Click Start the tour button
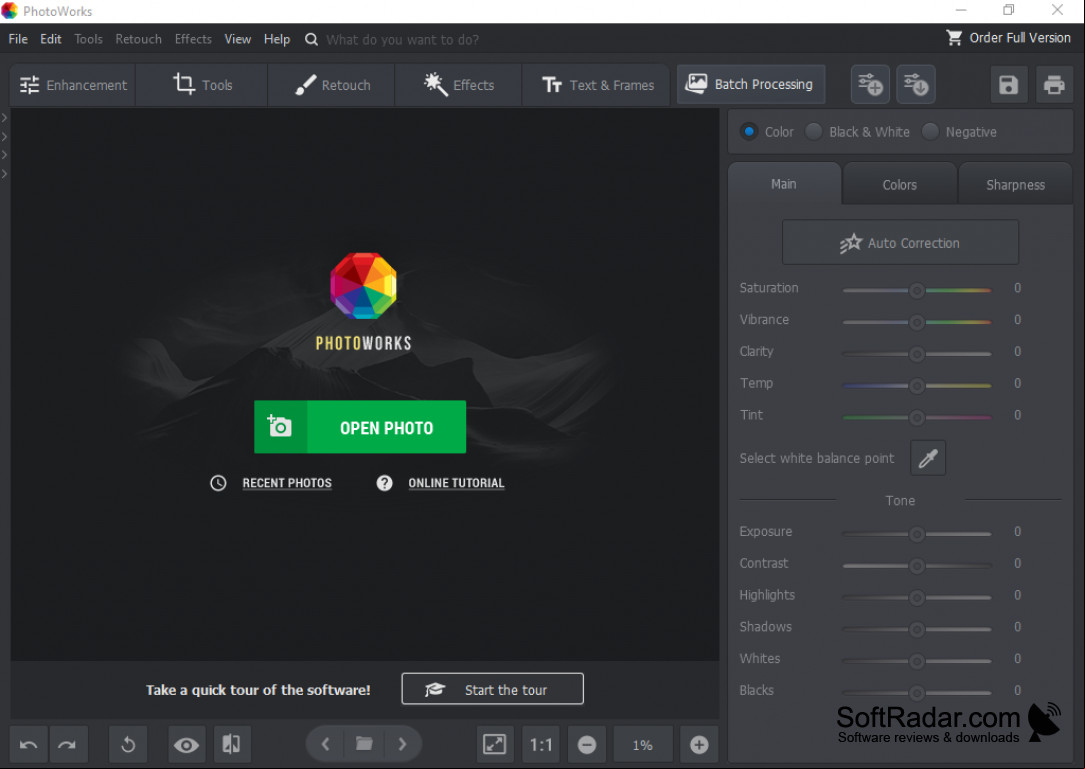This screenshot has width=1085, height=769. tap(493, 689)
